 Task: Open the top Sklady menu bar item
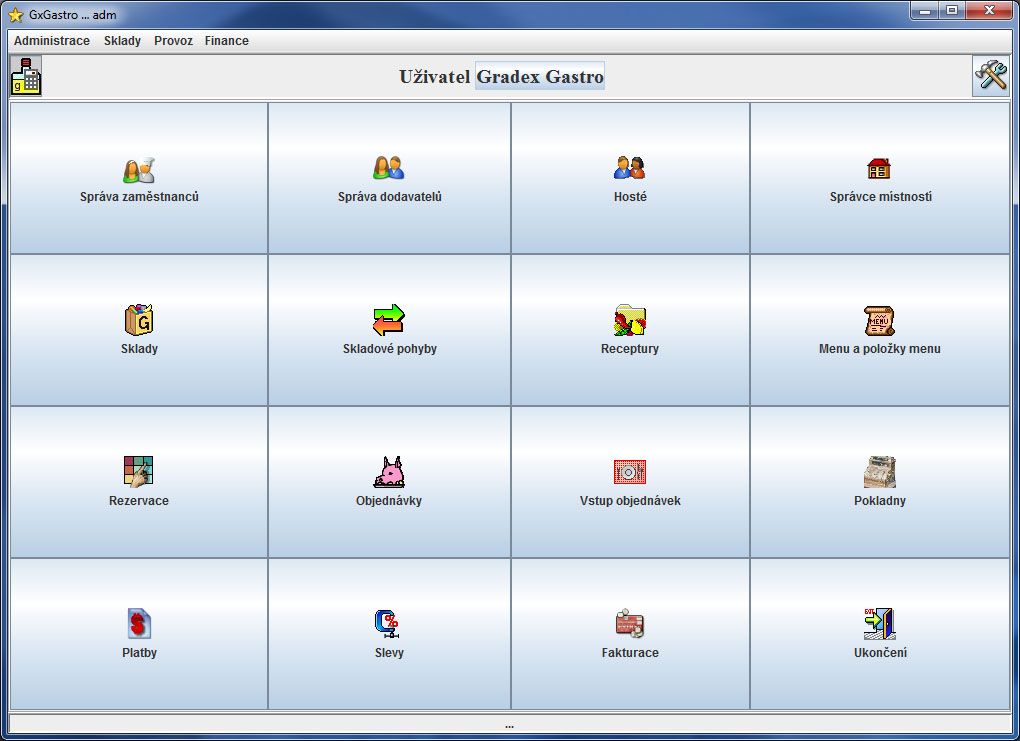point(122,40)
